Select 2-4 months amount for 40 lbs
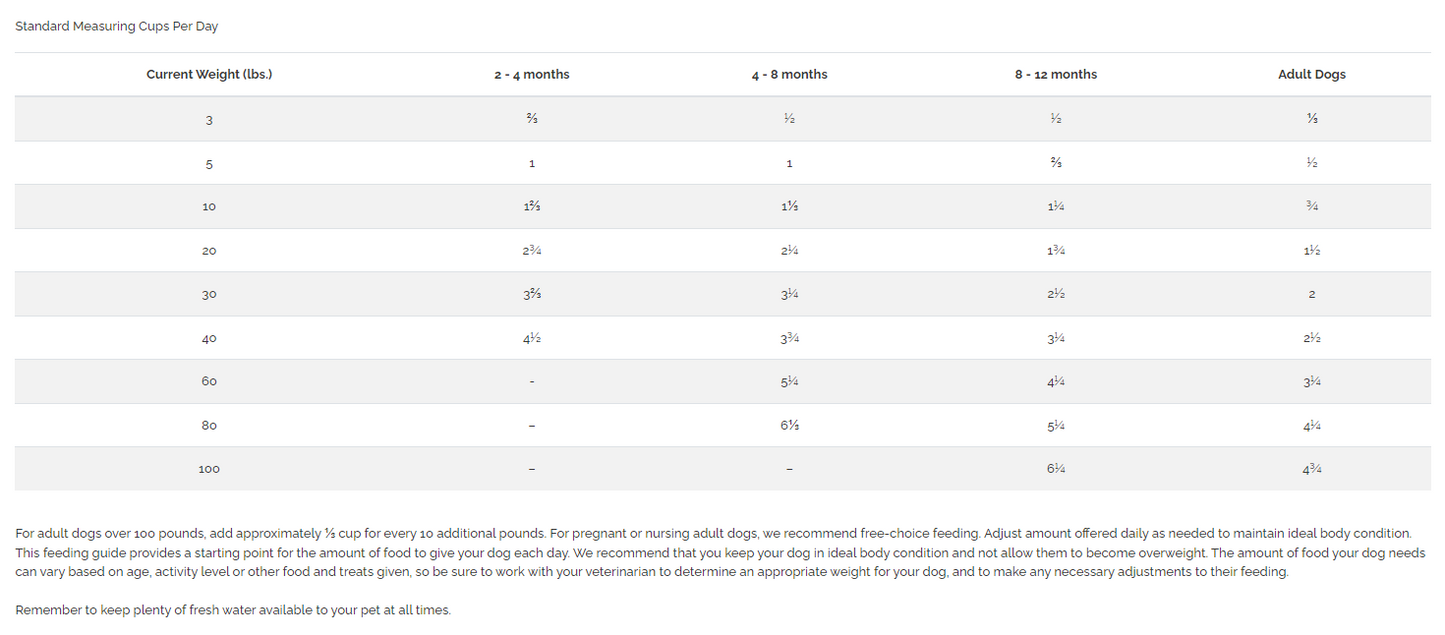The width and height of the screenshot is (1445, 635). point(531,339)
